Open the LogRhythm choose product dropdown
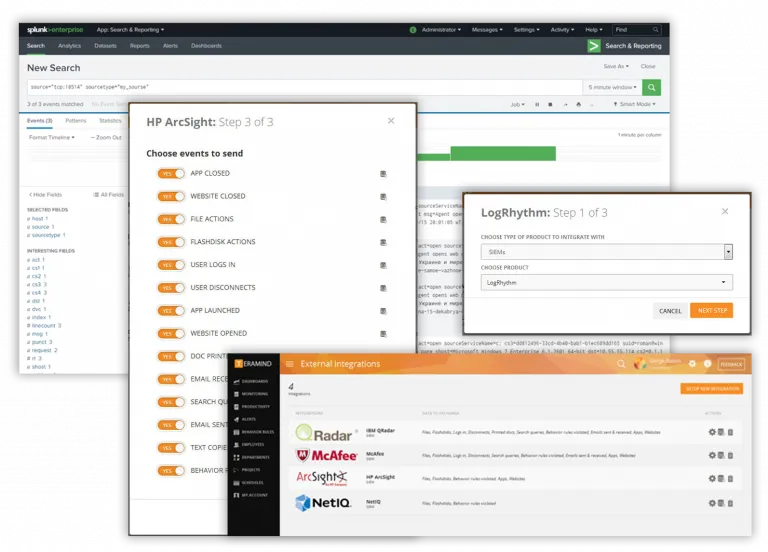 tap(606, 283)
